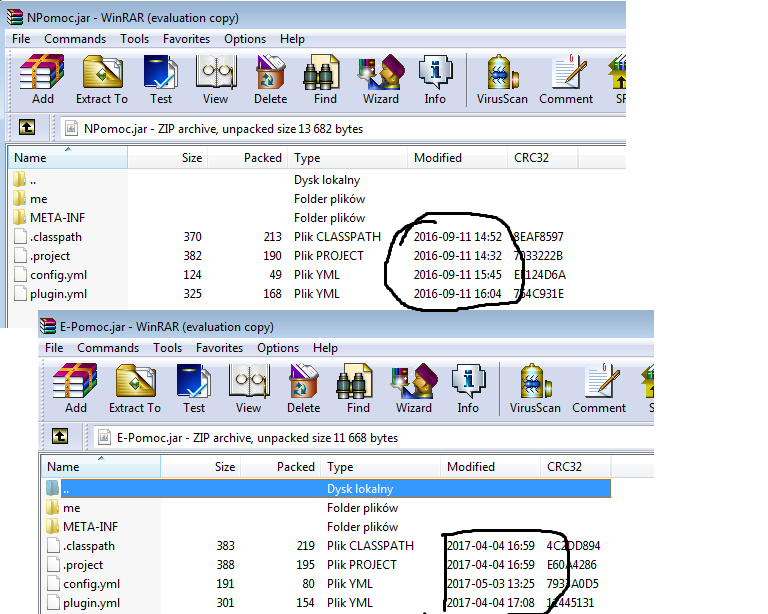768x614 pixels.
Task: Sort by Name column in NPomoc.jar window
Action: coord(68,158)
